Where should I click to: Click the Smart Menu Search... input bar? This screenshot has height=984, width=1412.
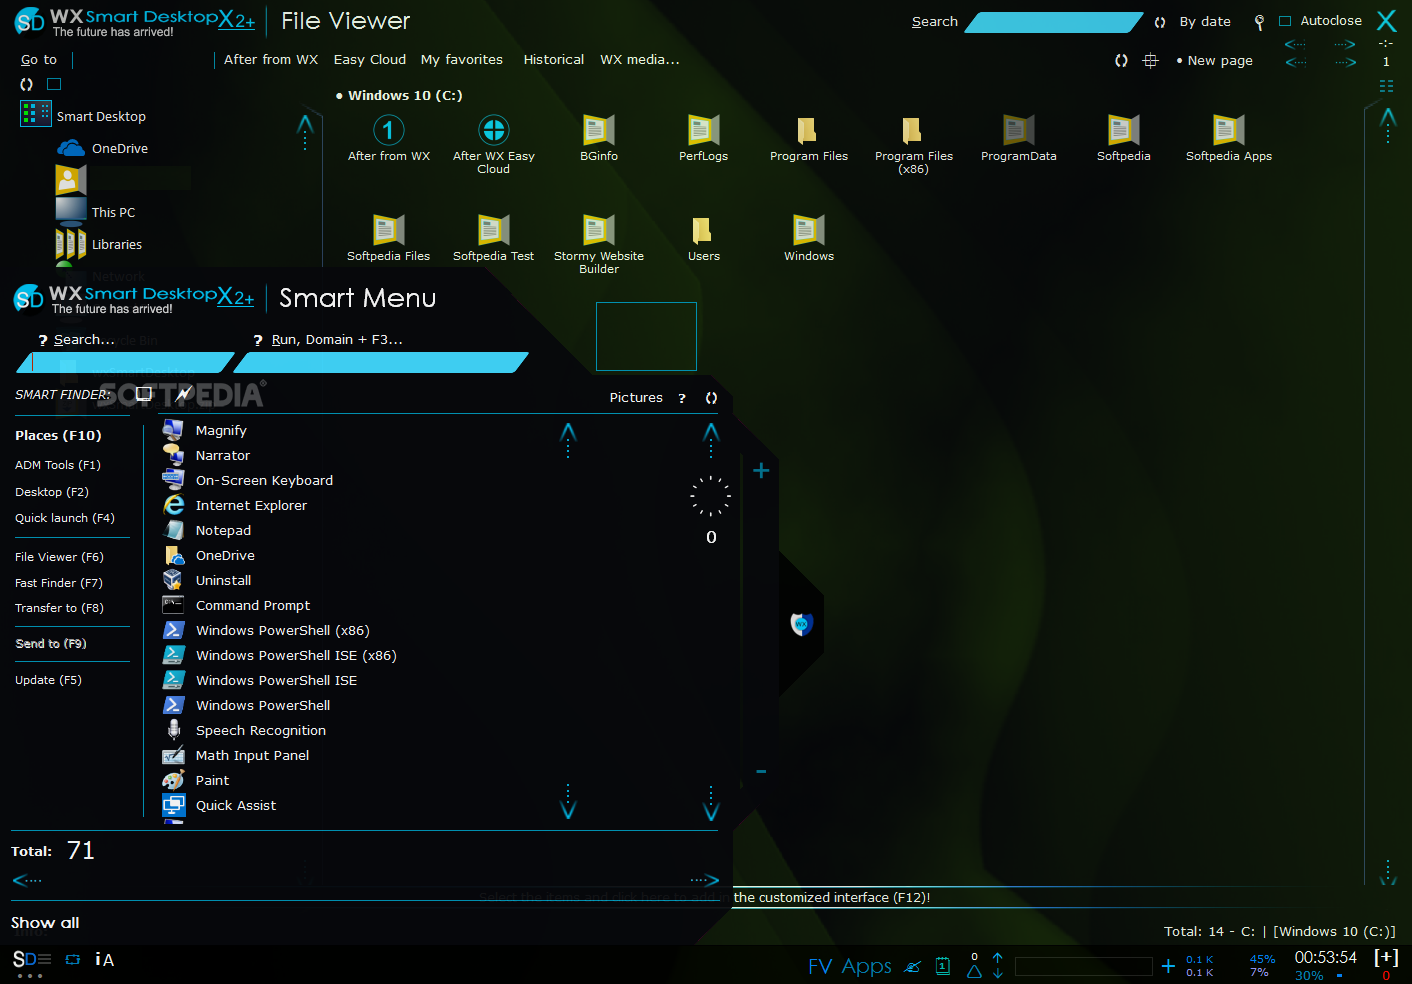126,362
